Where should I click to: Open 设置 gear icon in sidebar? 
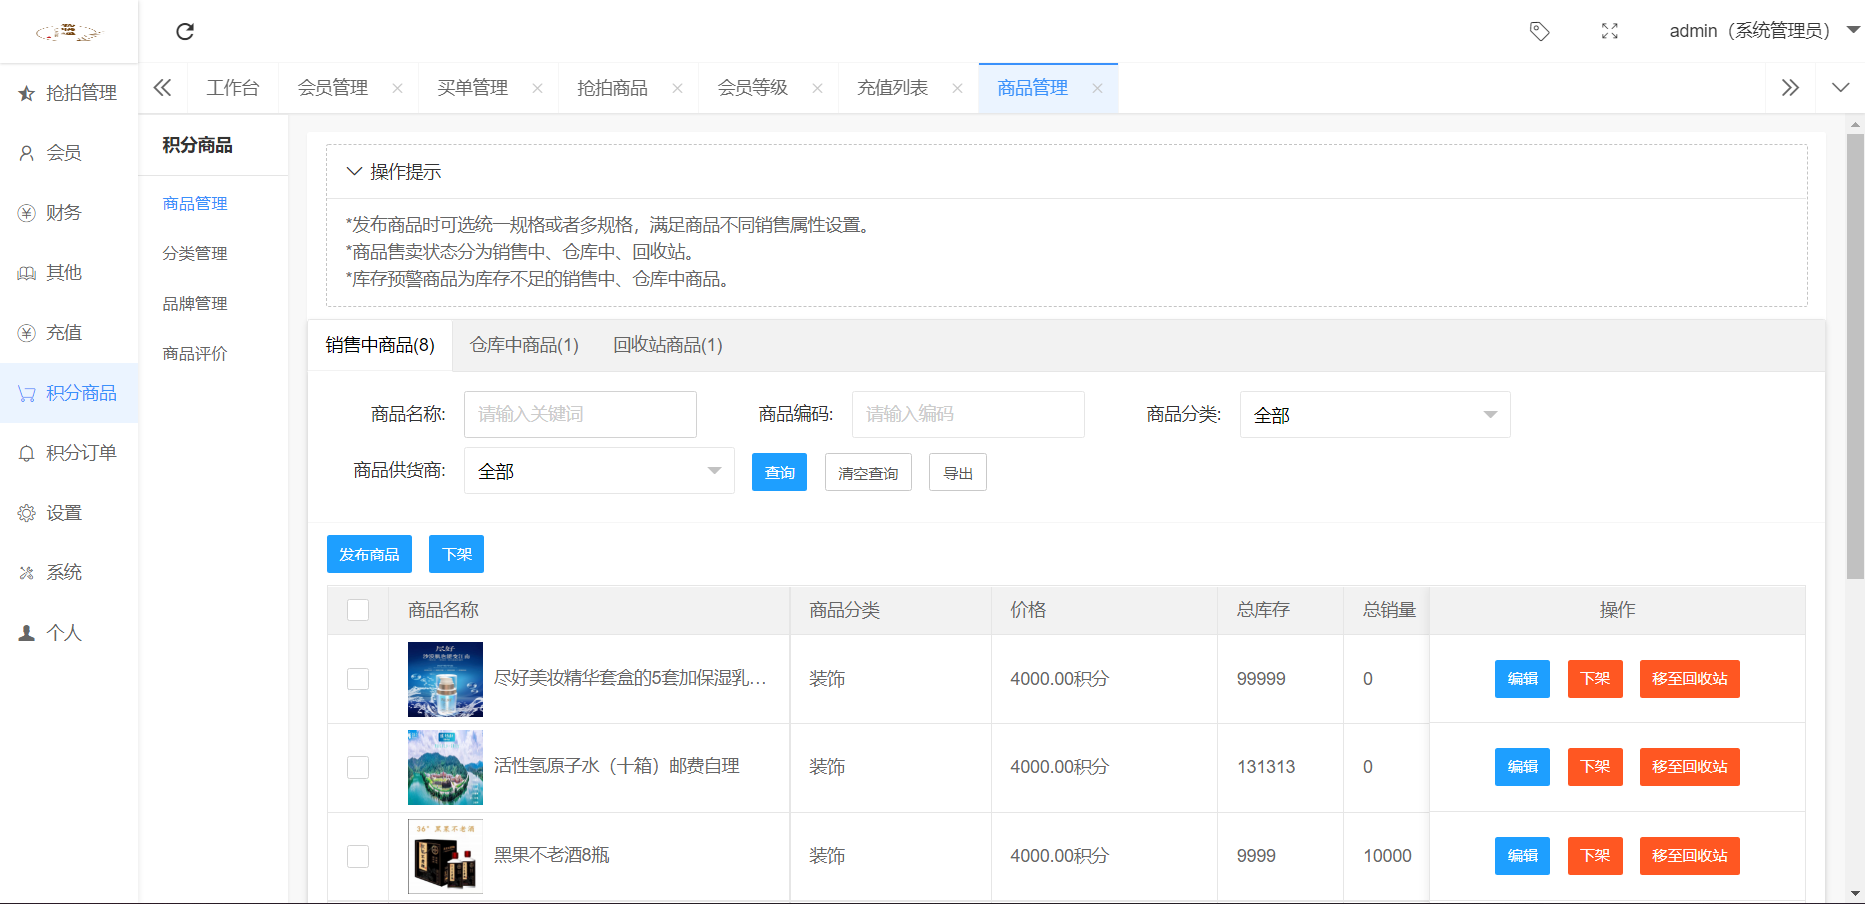tap(27, 513)
